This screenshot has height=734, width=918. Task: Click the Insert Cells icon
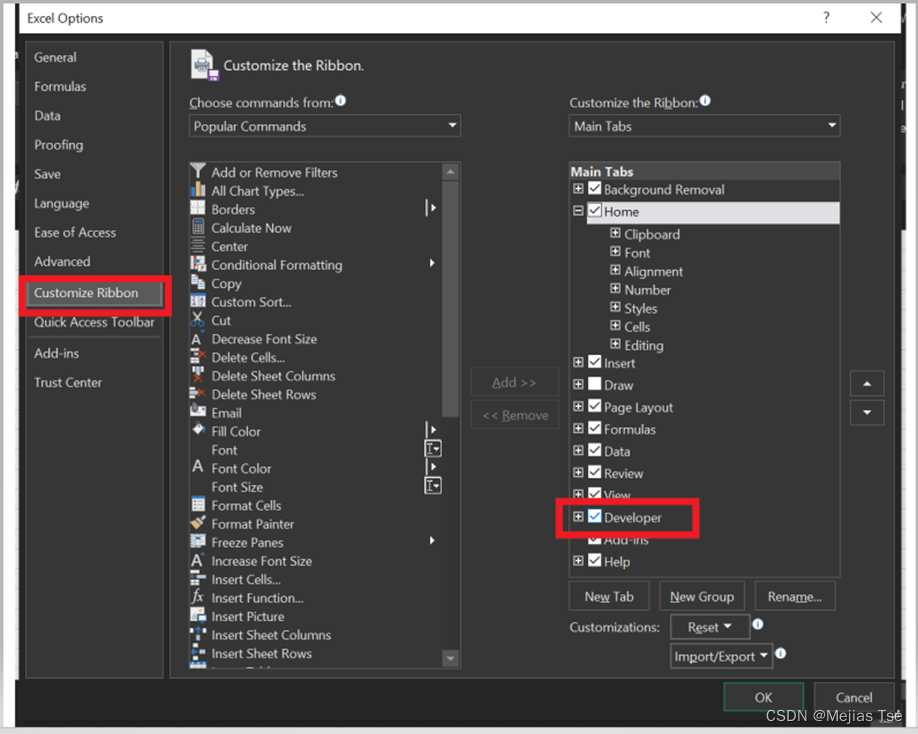click(198, 578)
